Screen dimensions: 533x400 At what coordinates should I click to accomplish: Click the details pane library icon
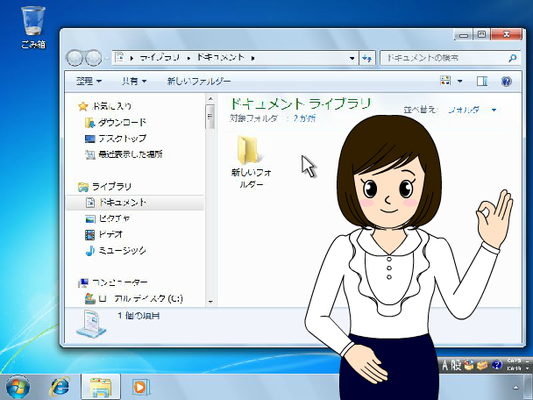(x=91, y=324)
